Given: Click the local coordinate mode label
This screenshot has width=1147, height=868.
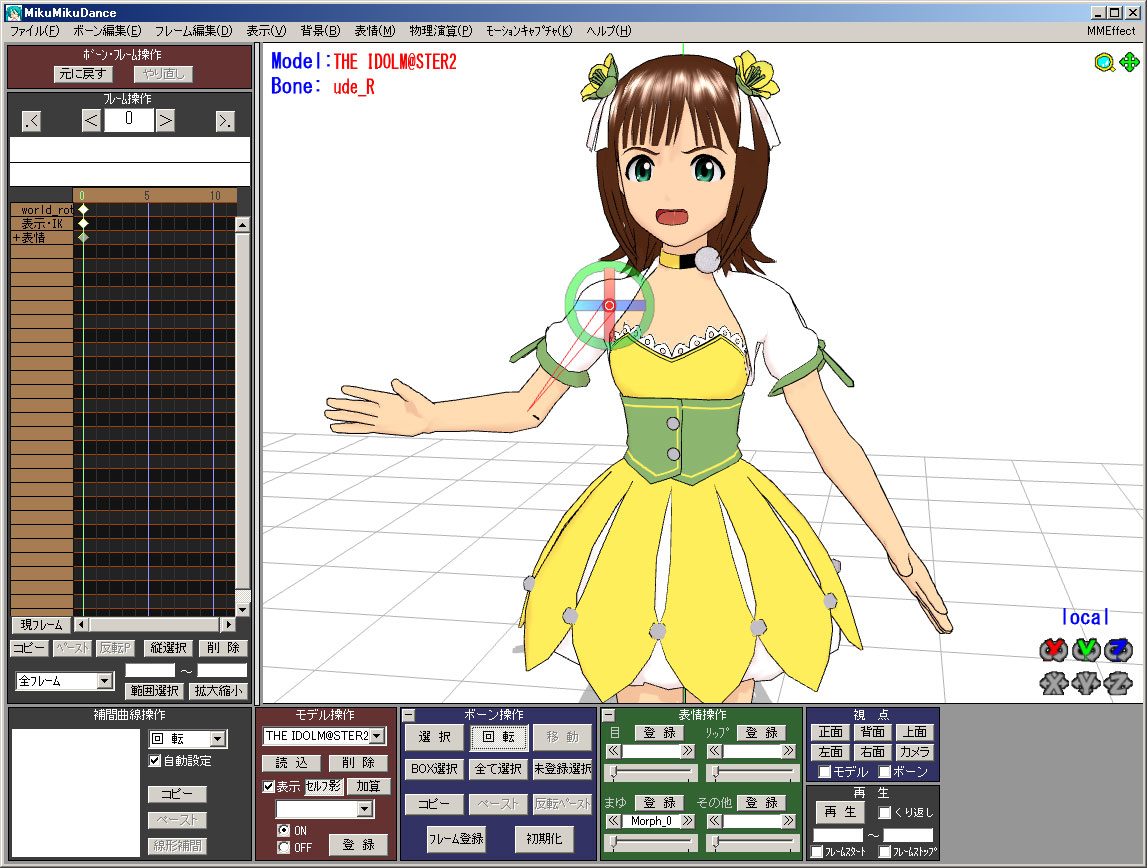Looking at the screenshot, I should tap(1086, 617).
